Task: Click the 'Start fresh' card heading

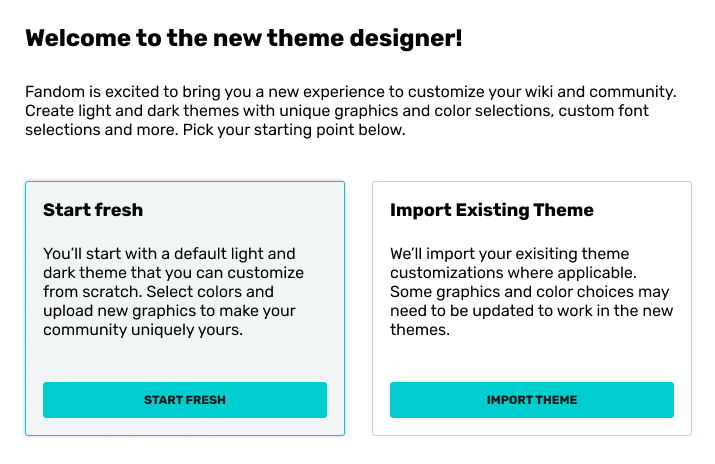Action: (93, 210)
